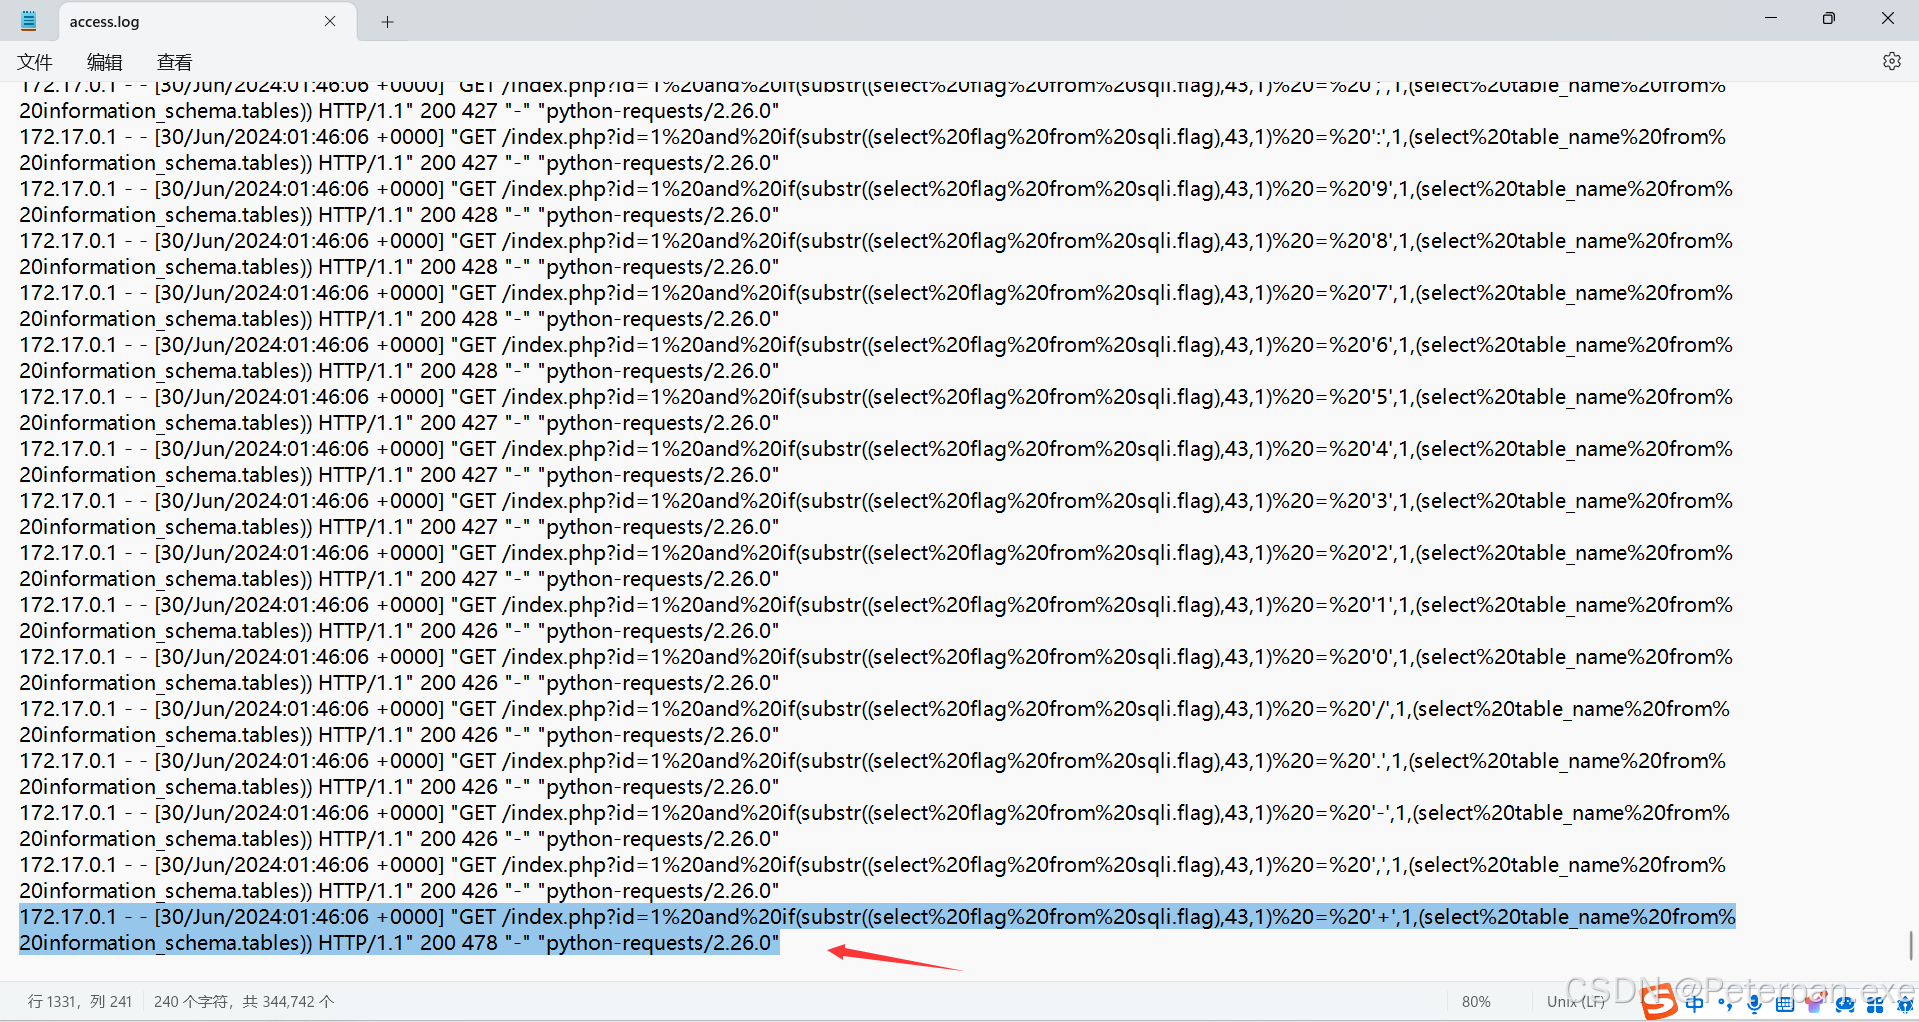This screenshot has height=1022, width=1919.
Task: Click the Sogou voice input microphone
Action: click(1755, 1003)
